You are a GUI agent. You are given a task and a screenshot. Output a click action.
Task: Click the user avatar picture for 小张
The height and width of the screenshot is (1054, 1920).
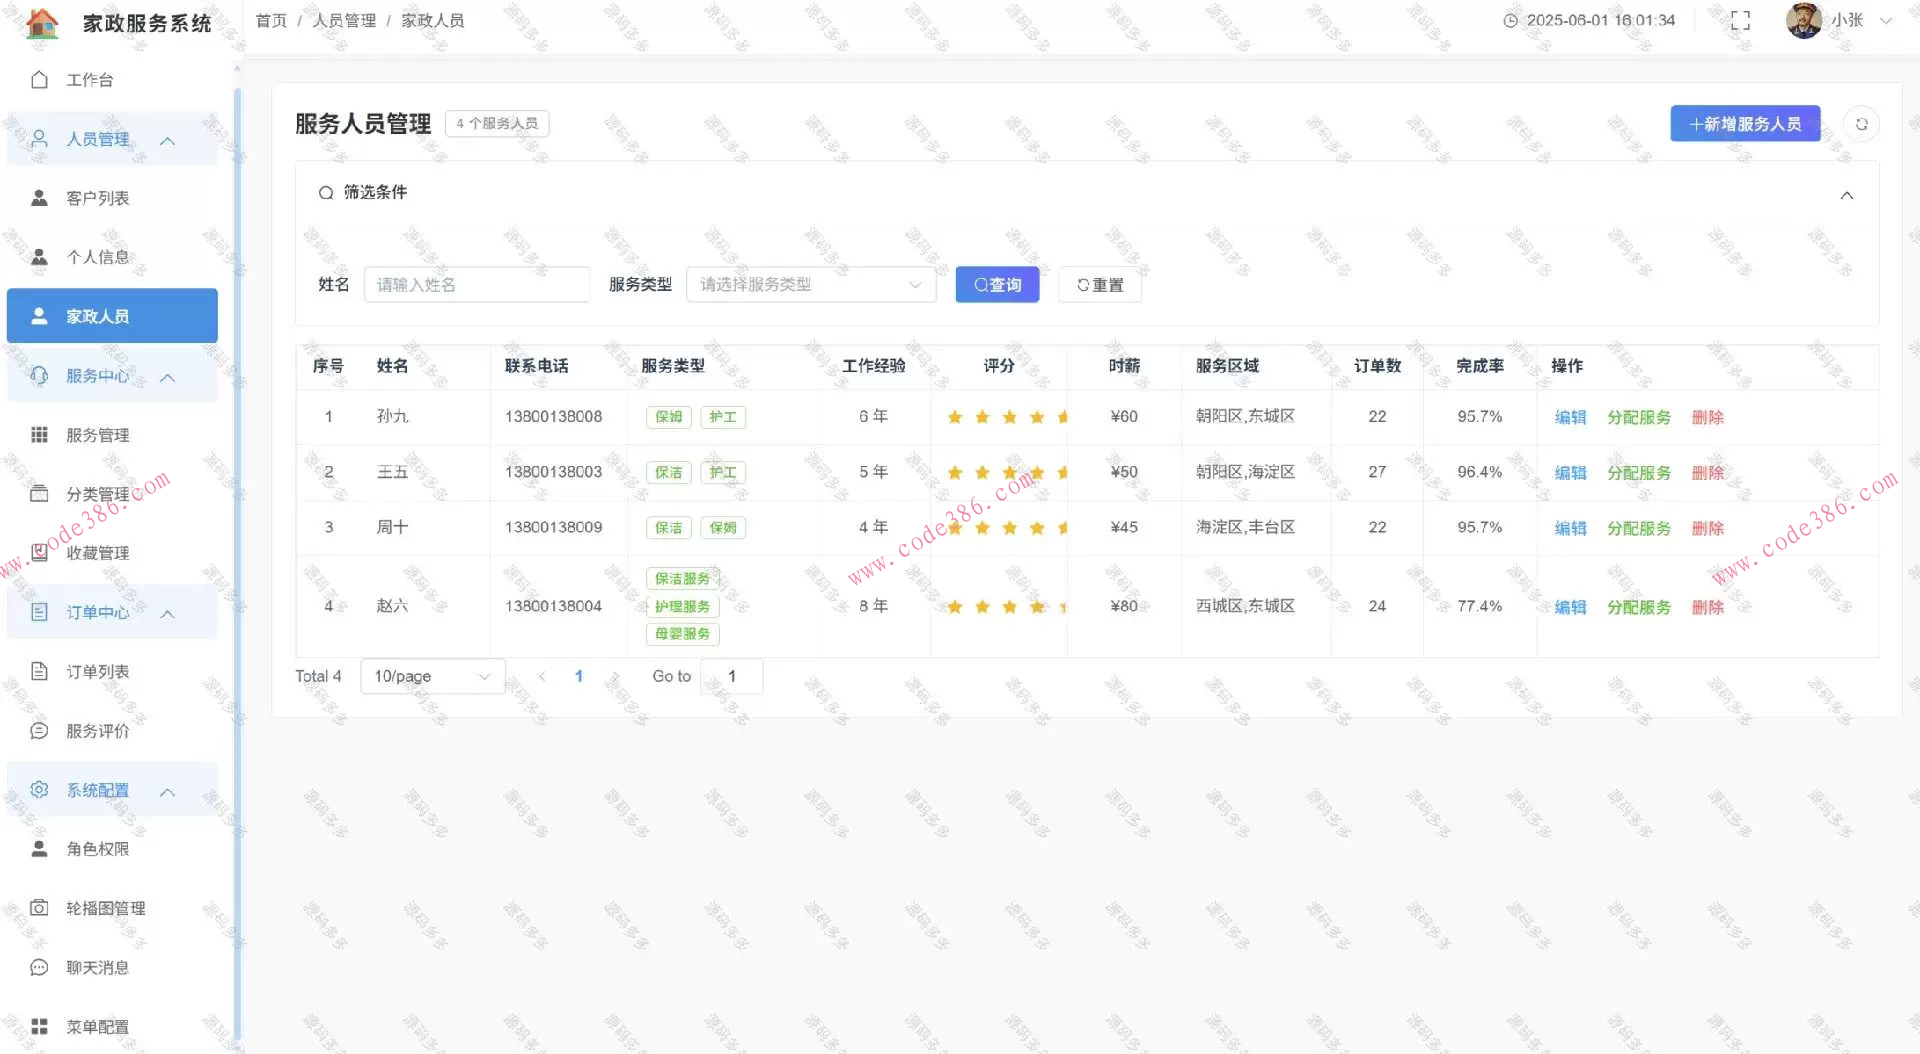(x=1803, y=21)
